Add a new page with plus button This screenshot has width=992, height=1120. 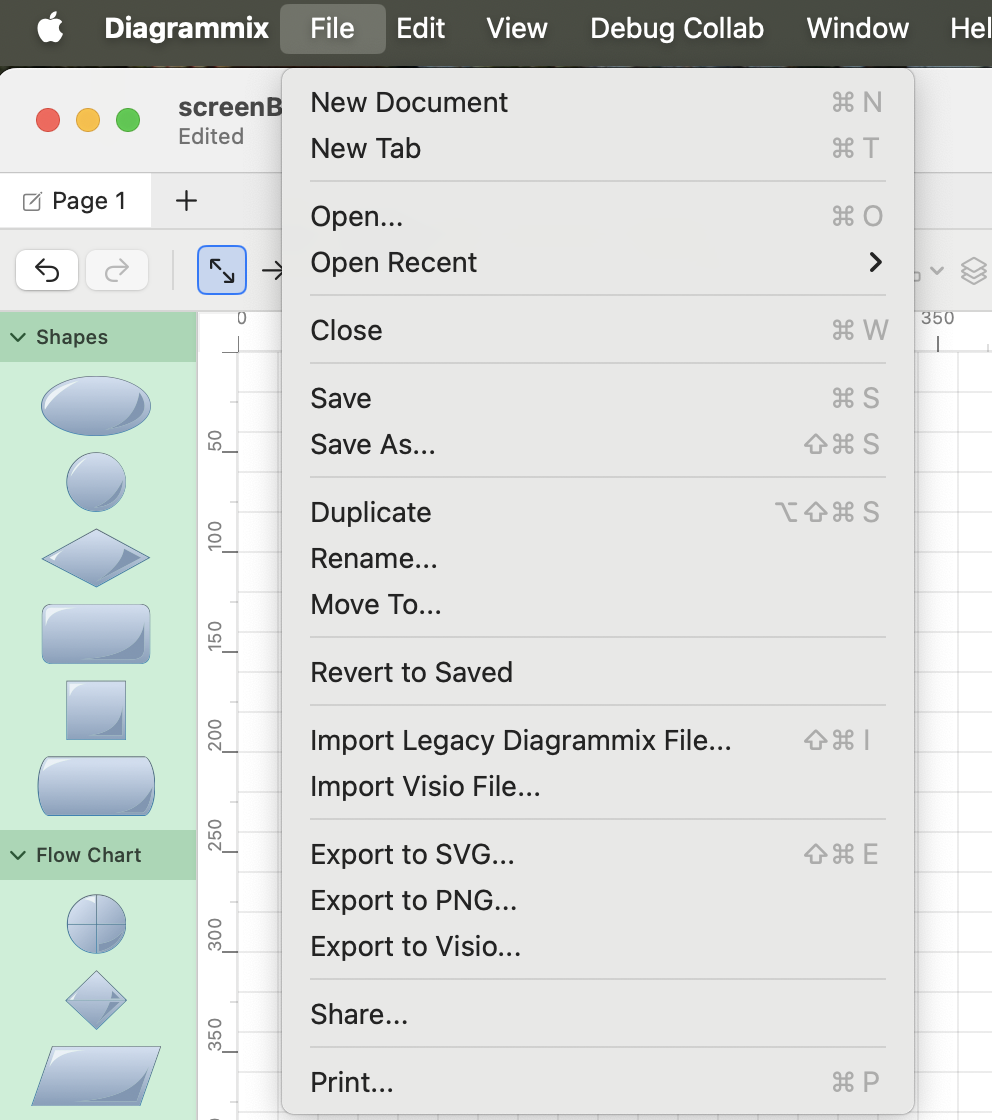(x=186, y=201)
